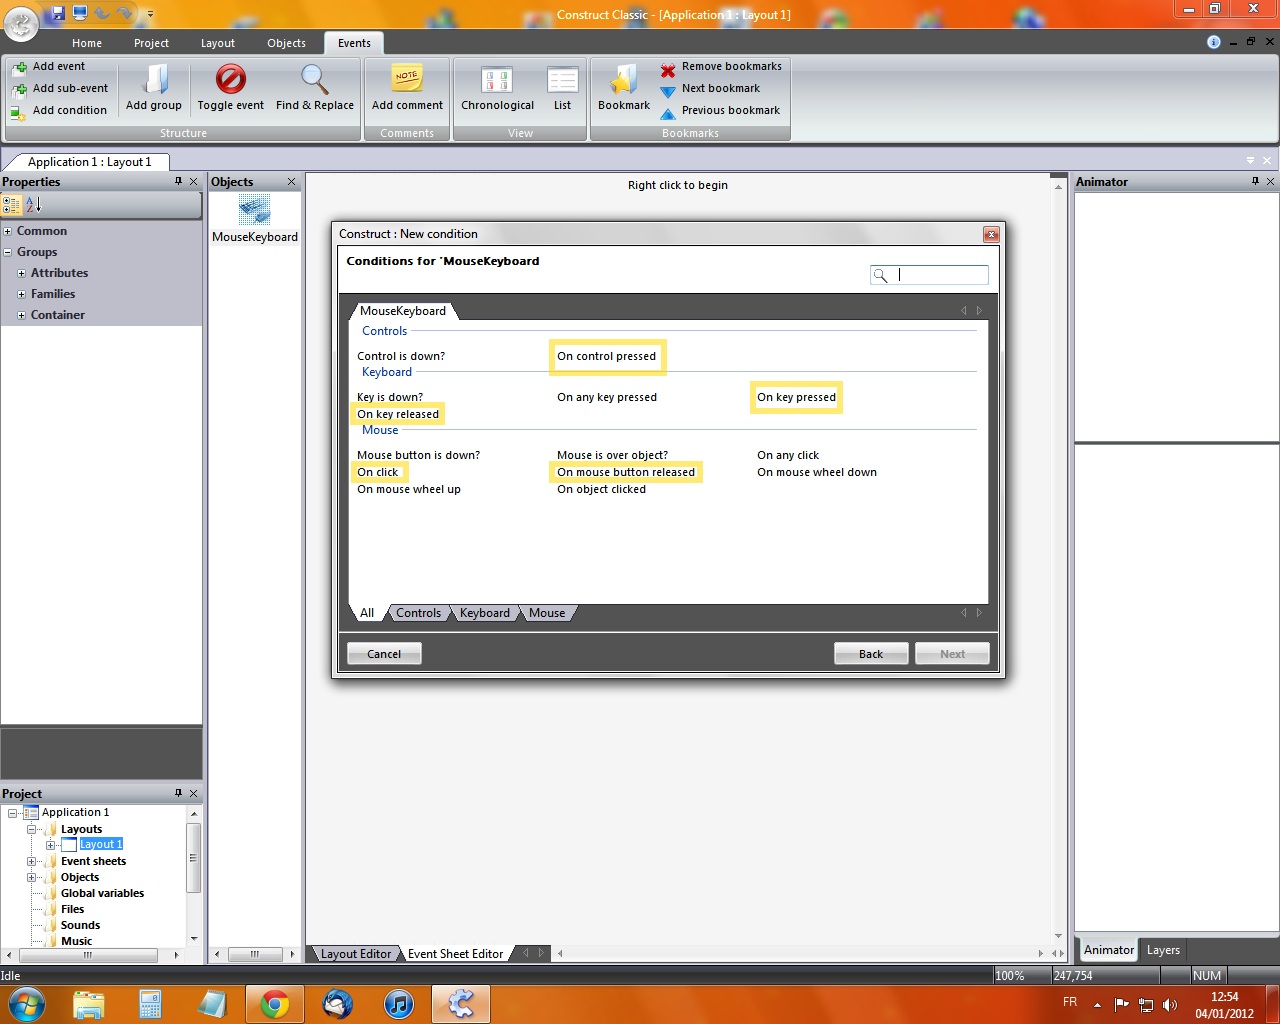1280x1024 pixels.
Task: Pin the Animator panel
Action: point(1255,181)
